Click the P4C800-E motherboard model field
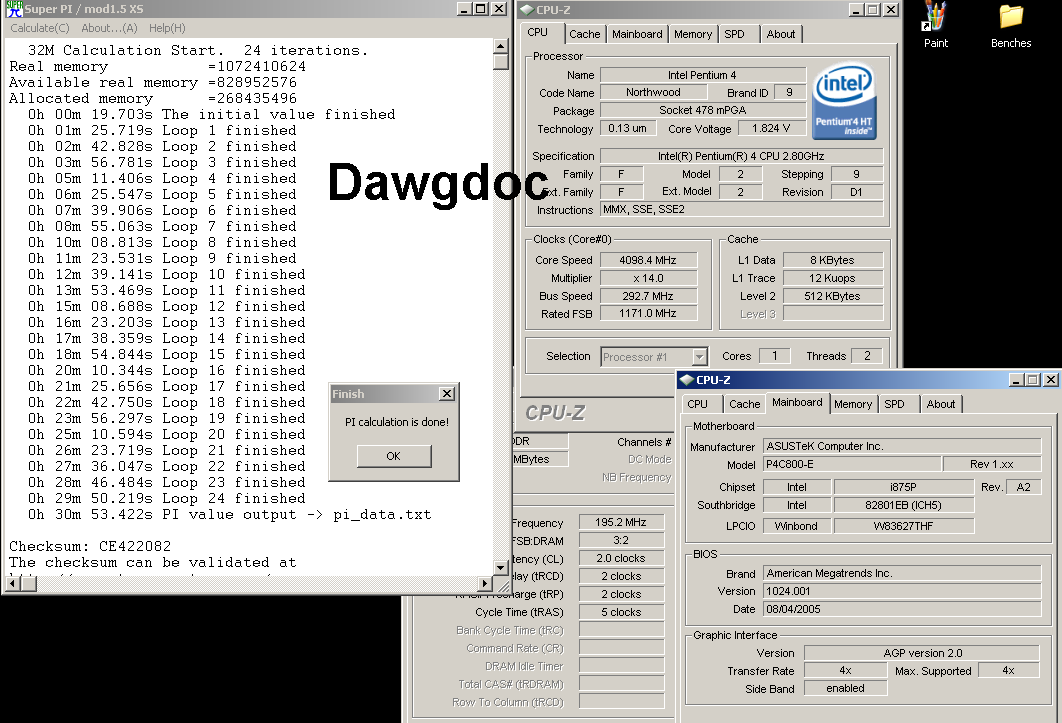This screenshot has height=723, width=1062. tap(852, 464)
